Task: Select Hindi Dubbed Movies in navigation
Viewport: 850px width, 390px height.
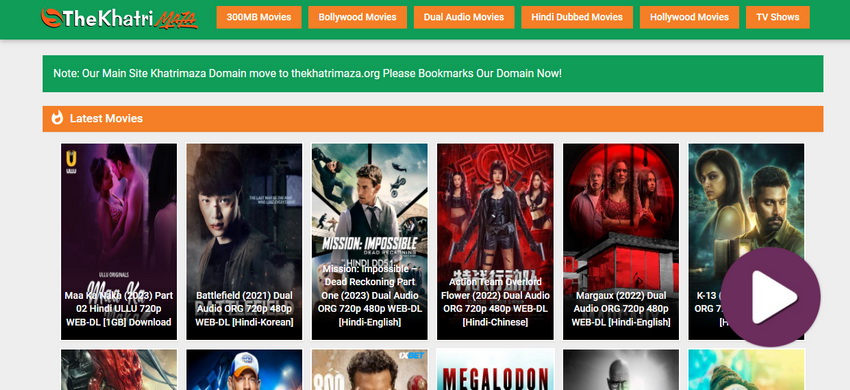Action: (577, 17)
